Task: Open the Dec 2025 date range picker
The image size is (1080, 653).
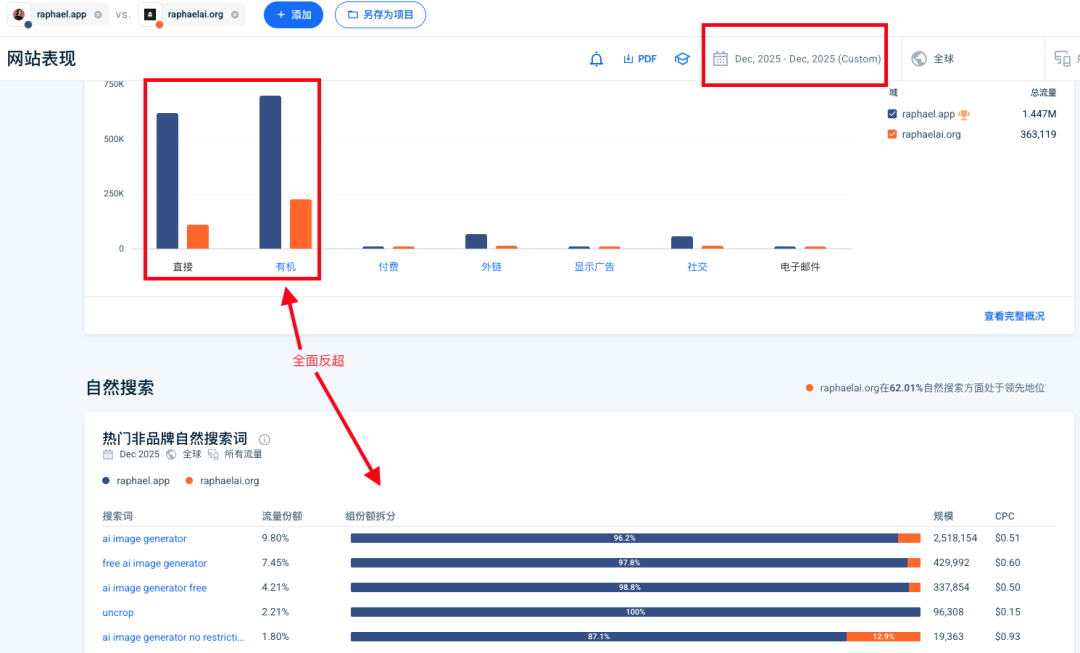Action: 797,59
